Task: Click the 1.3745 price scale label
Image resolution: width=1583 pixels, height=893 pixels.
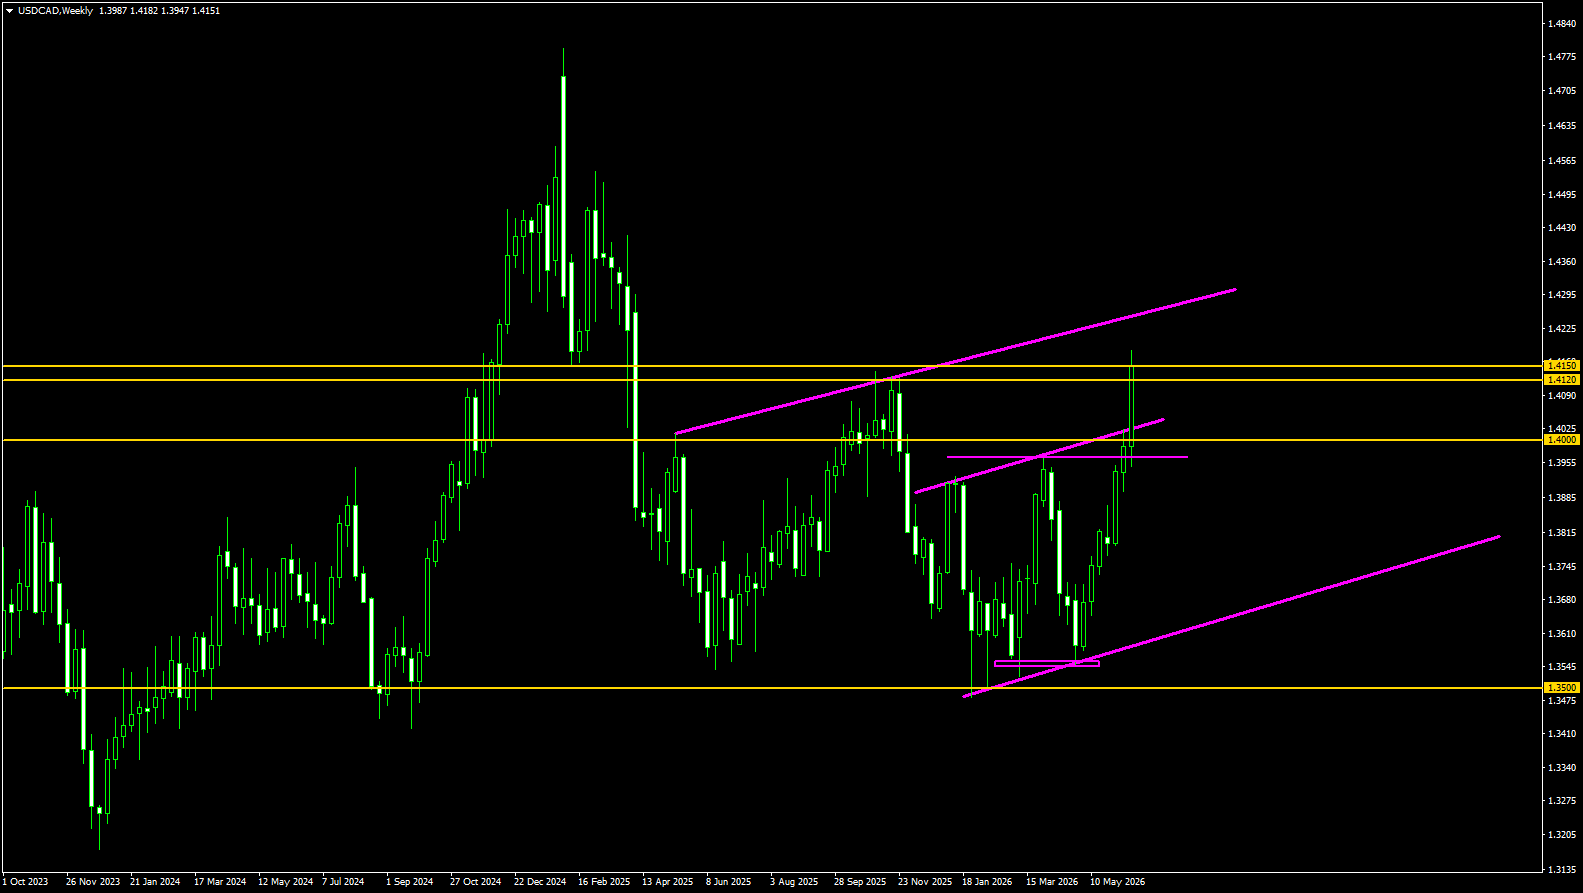Action: click(1562, 567)
